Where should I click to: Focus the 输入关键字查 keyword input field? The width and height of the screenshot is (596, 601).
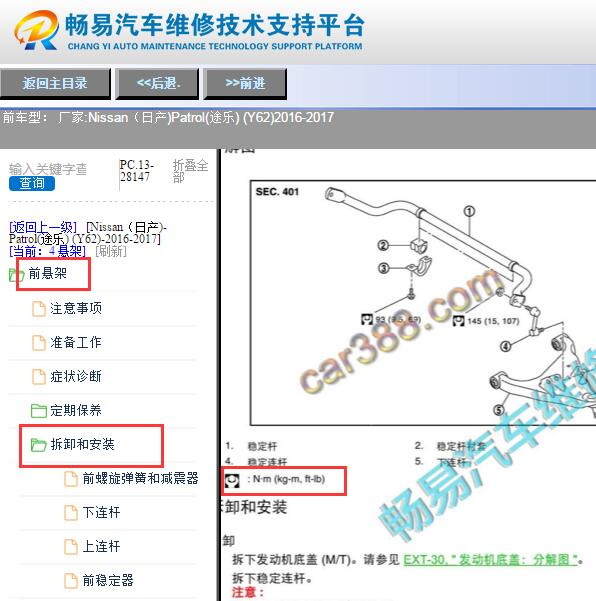(48, 169)
